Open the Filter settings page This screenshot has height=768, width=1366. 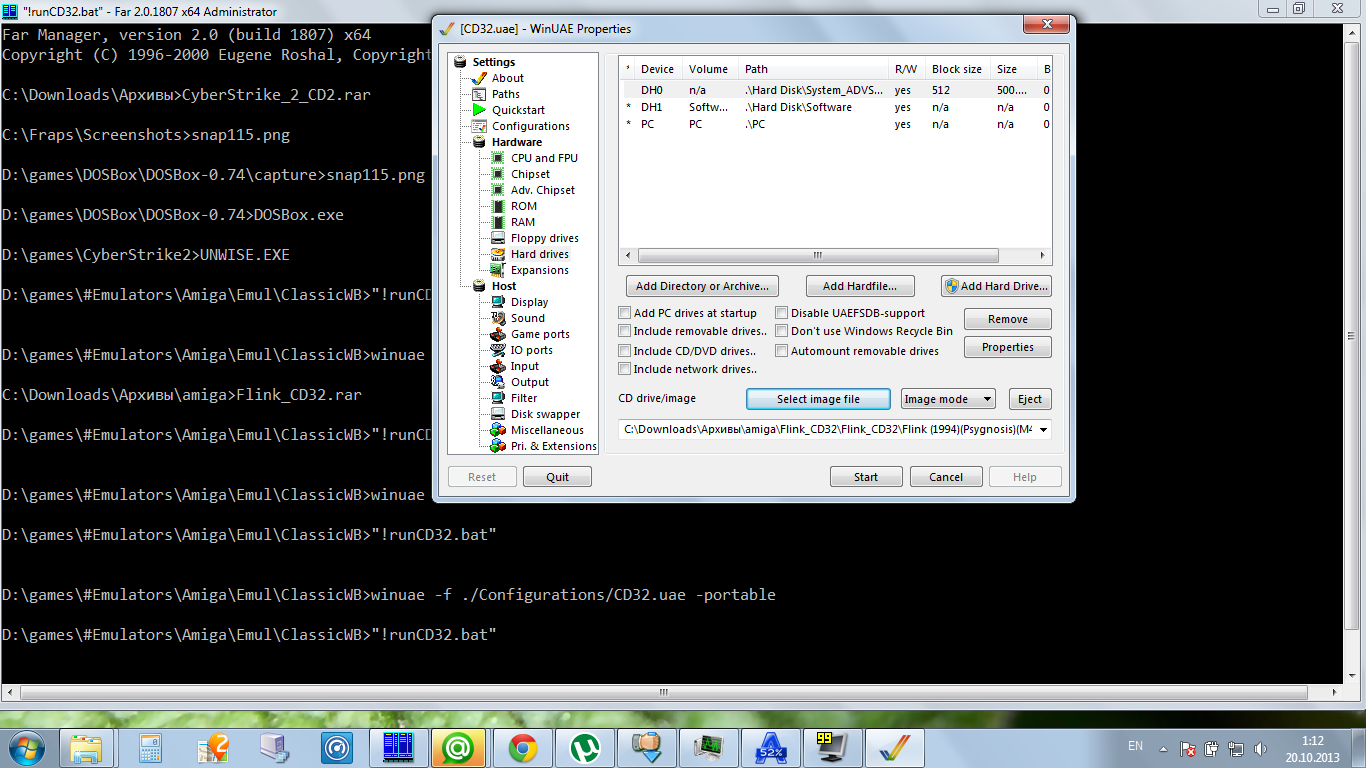coord(524,398)
